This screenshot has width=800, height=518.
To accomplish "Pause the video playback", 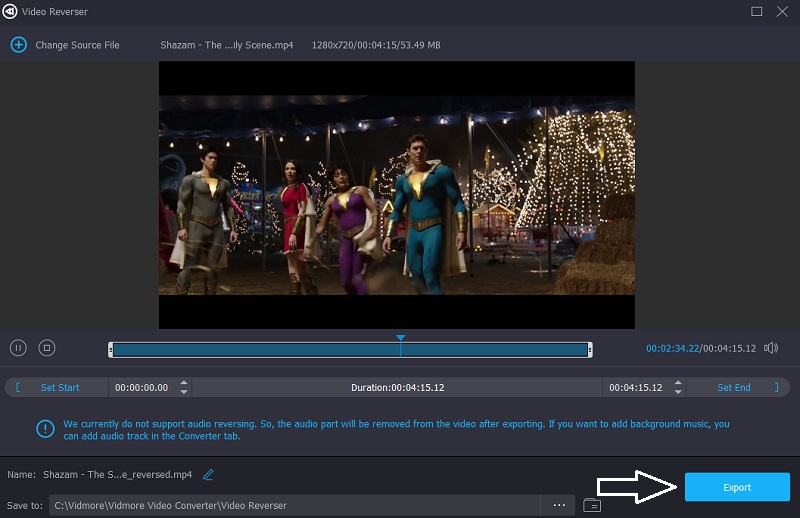I will (18, 348).
